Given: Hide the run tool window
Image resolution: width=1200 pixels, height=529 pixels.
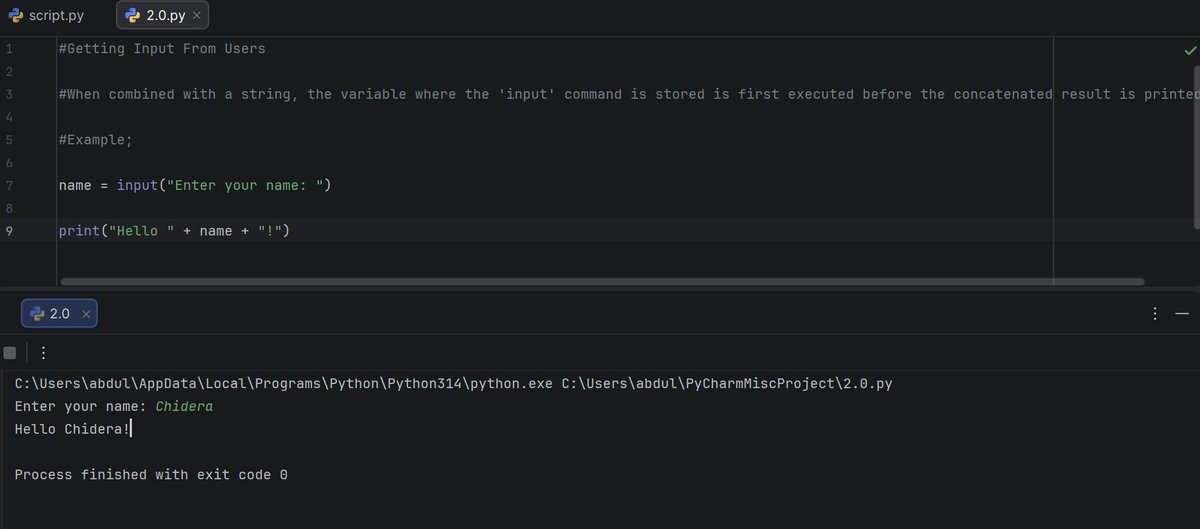Looking at the screenshot, I should [x=1182, y=314].
